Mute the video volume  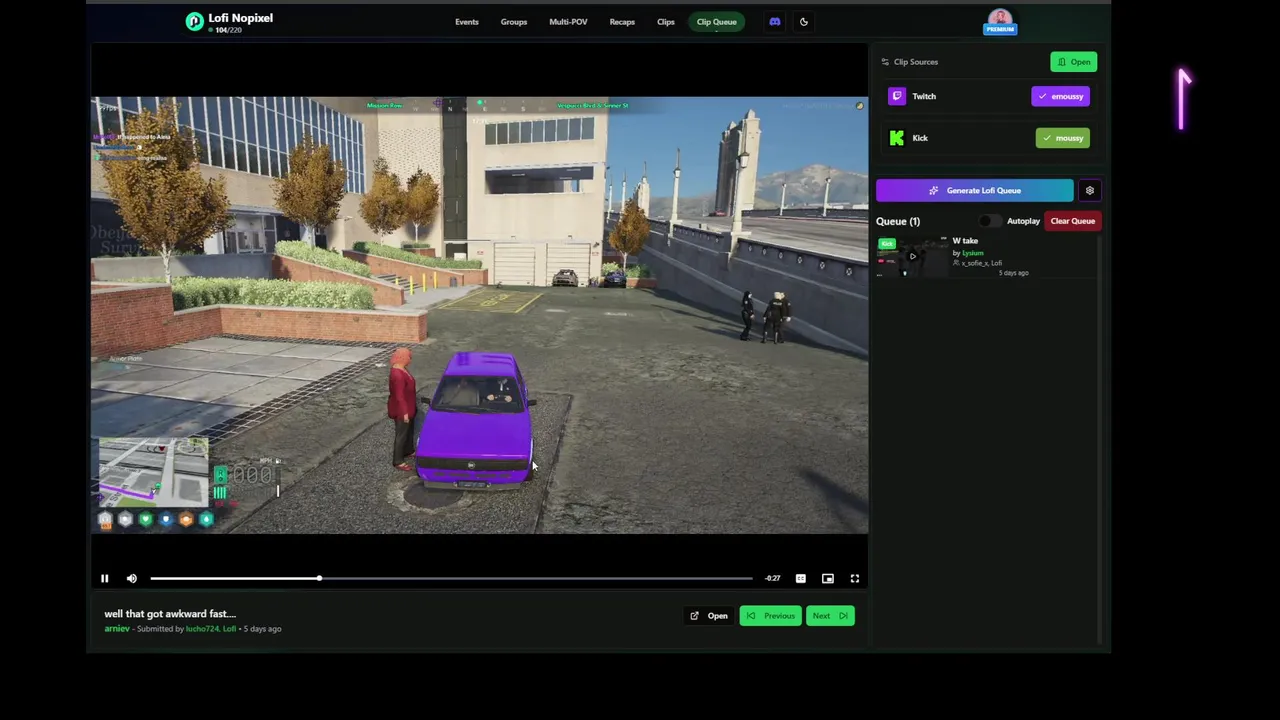pyautogui.click(x=132, y=578)
